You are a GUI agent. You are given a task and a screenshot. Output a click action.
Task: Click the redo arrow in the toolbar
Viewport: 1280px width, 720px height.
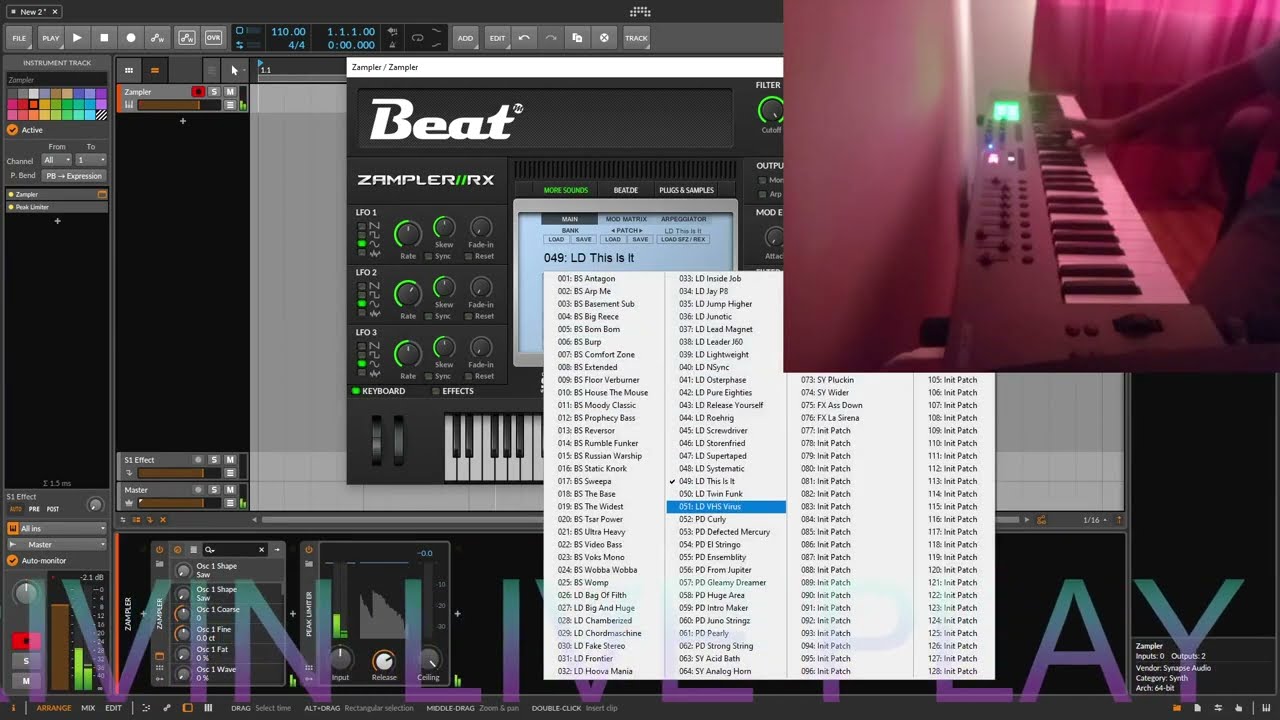[550, 38]
